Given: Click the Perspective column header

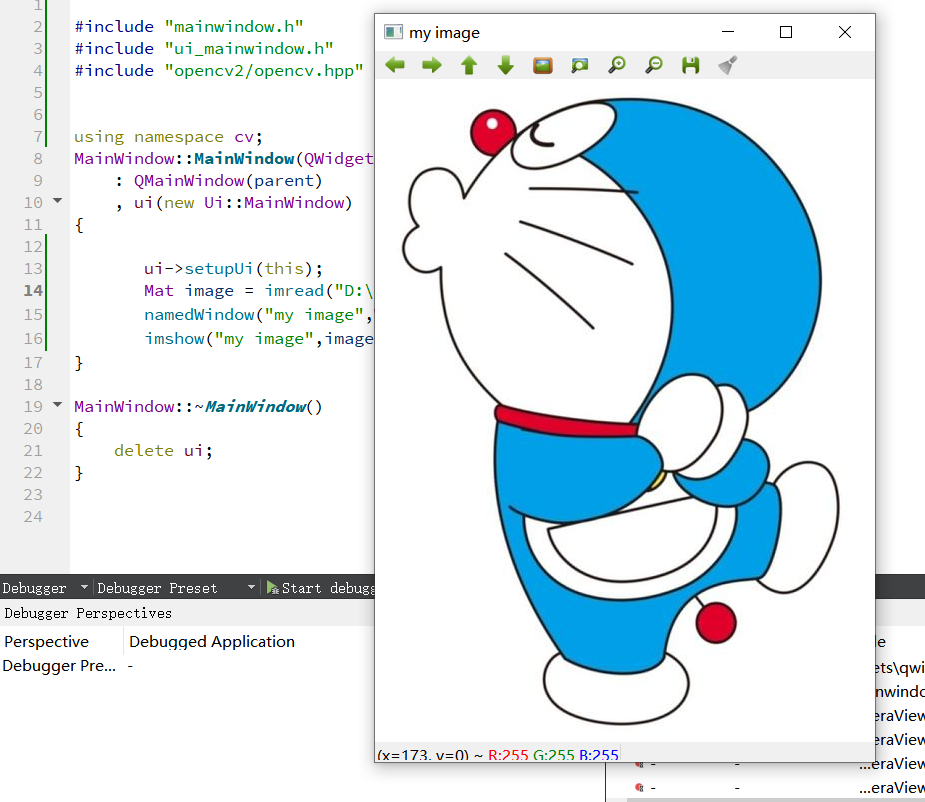Looking at the screenshot, I should click(x=47, y=641).
